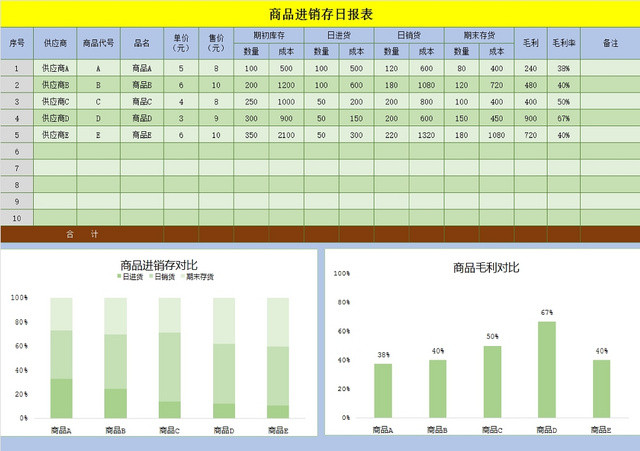Select the title cell 商品进销存日报表
The height and width of the screenshot is (451, 640).
click(320, 14)
